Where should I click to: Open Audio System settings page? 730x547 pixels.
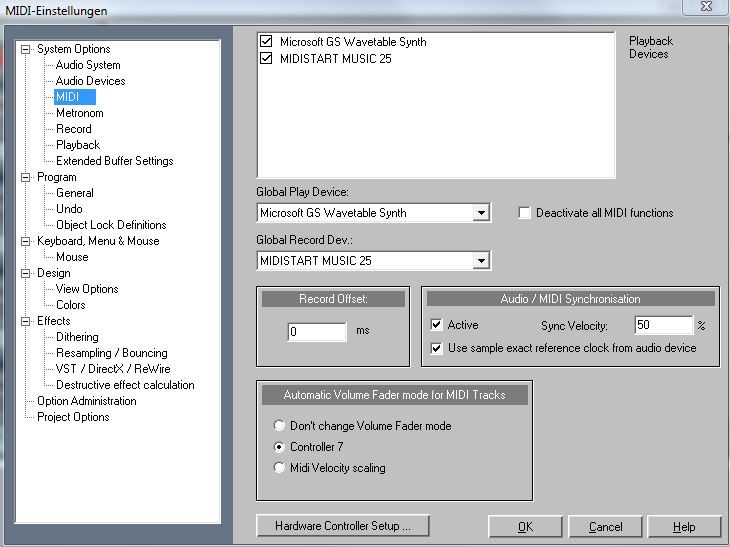click(88, 65)
